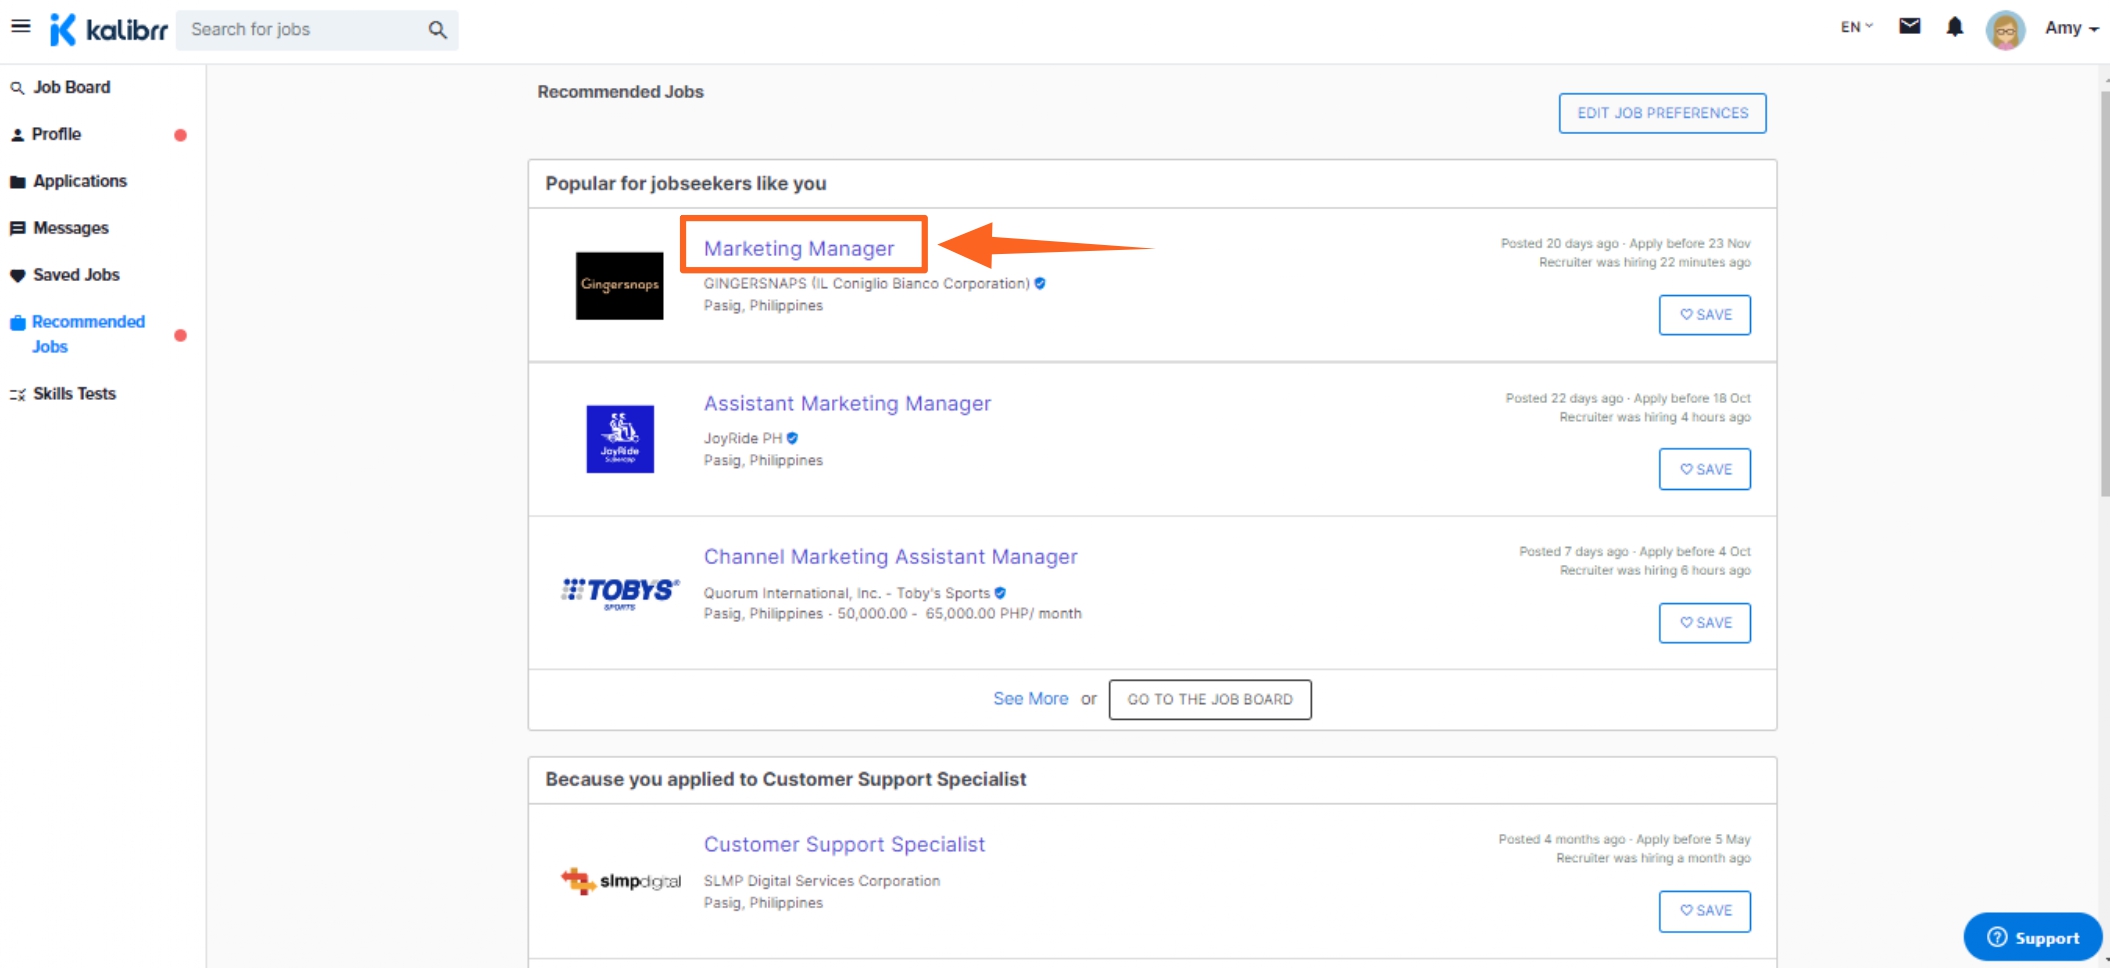
Task: Open the hamburger menu icon
Action: [x=20, y=27]
